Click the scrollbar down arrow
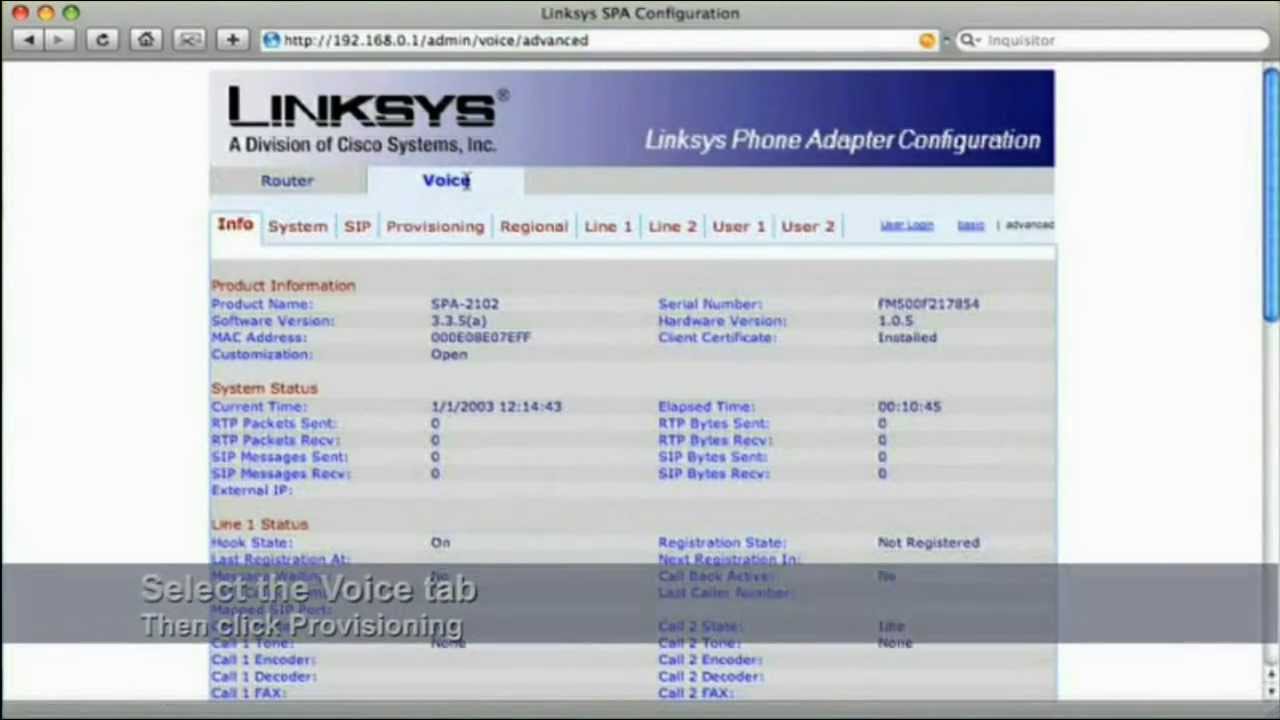Viewport: 1280px width, 720px height. (1271, 692)
